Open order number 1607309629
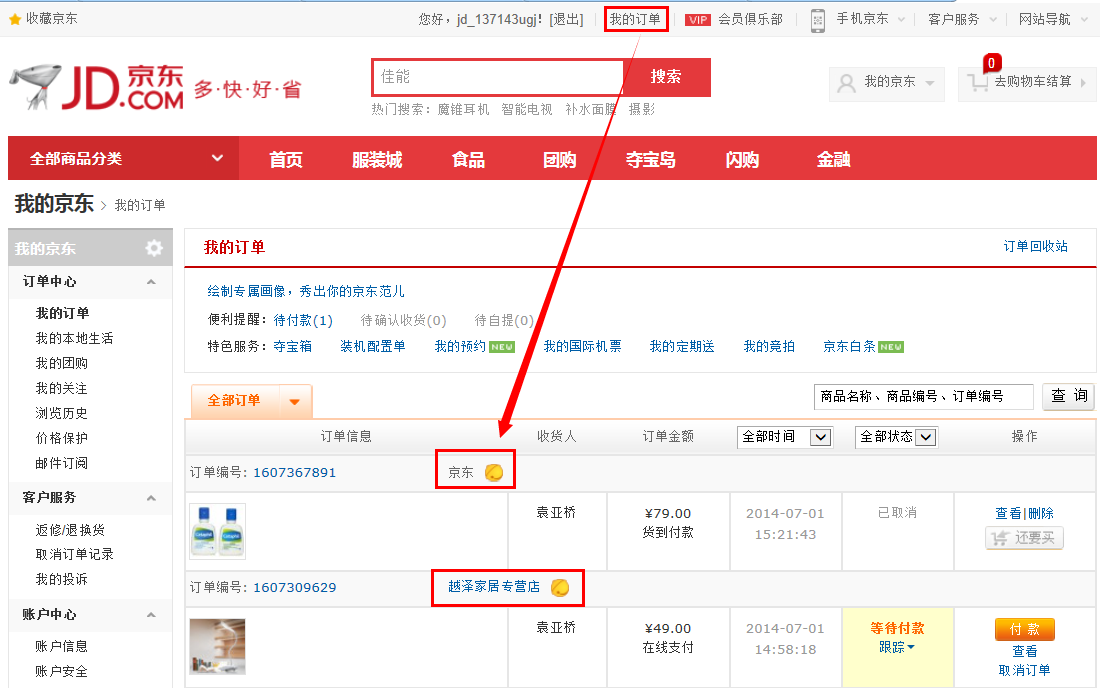1100x688 pixels. tap(295, 588)
